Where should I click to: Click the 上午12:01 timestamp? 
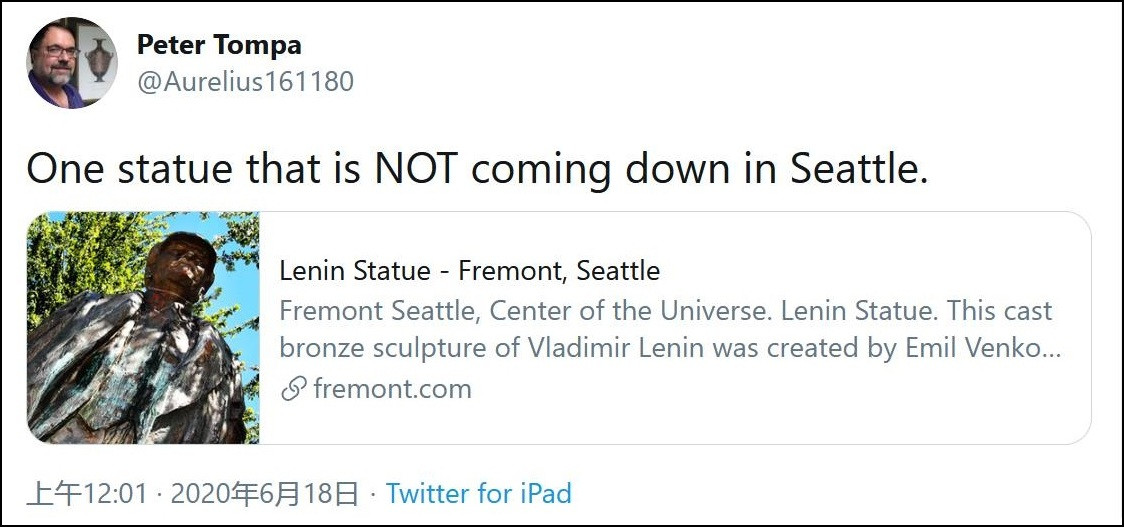(x=87, y=493)
